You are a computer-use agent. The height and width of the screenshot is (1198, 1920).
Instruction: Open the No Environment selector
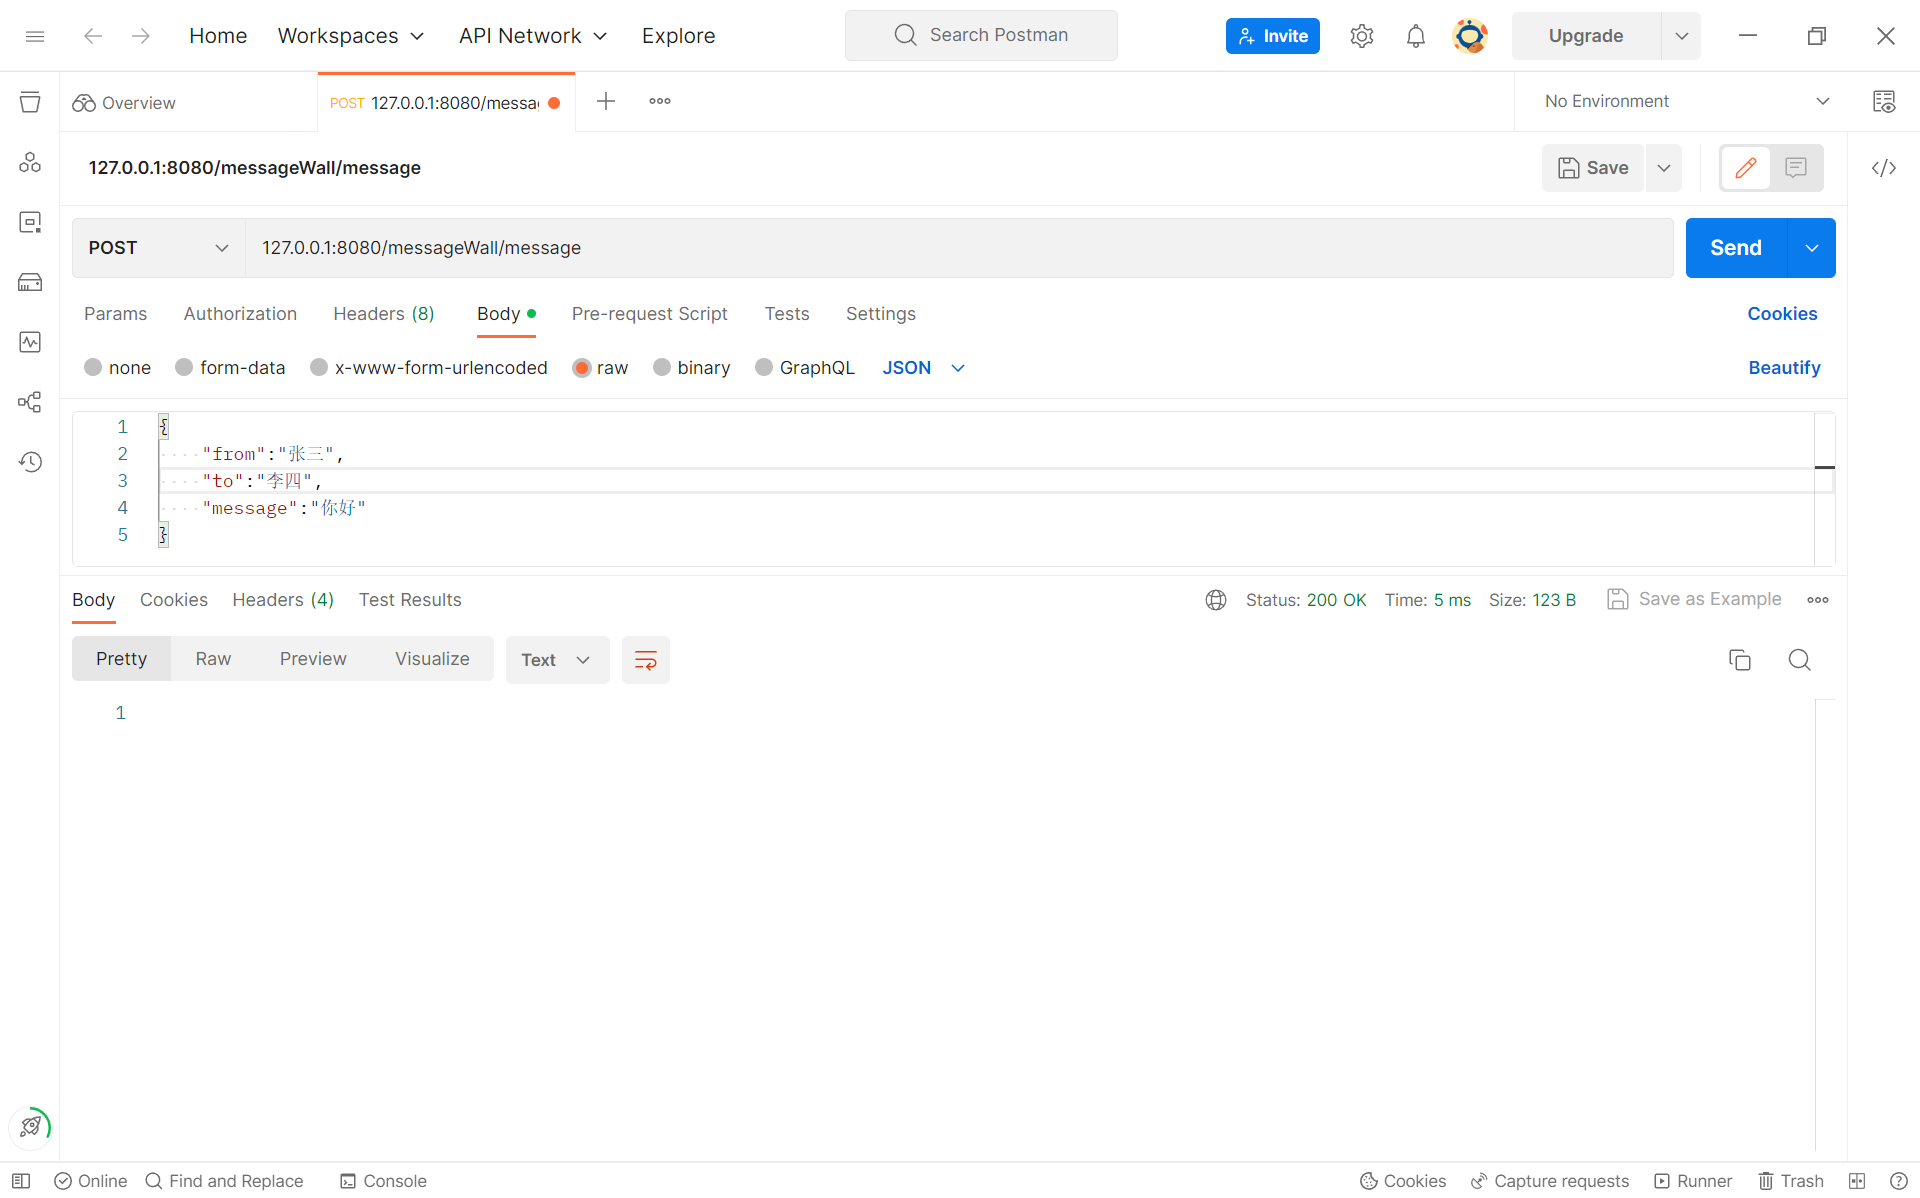1687,101
